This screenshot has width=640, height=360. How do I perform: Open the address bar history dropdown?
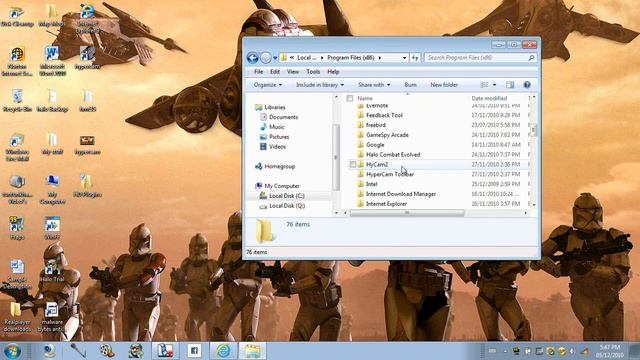pyautogui.click(x=404, y=58)
